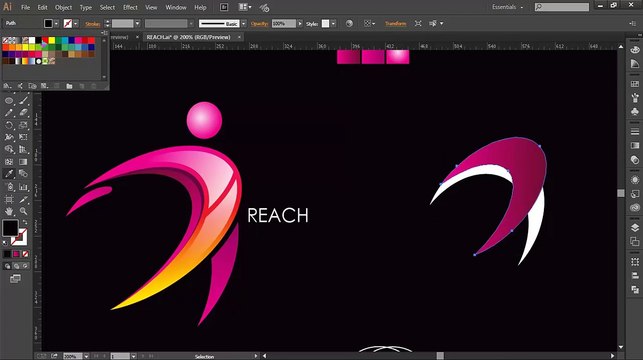Select the Rotate tool
643x360 pixels.
tap(9, 125)
